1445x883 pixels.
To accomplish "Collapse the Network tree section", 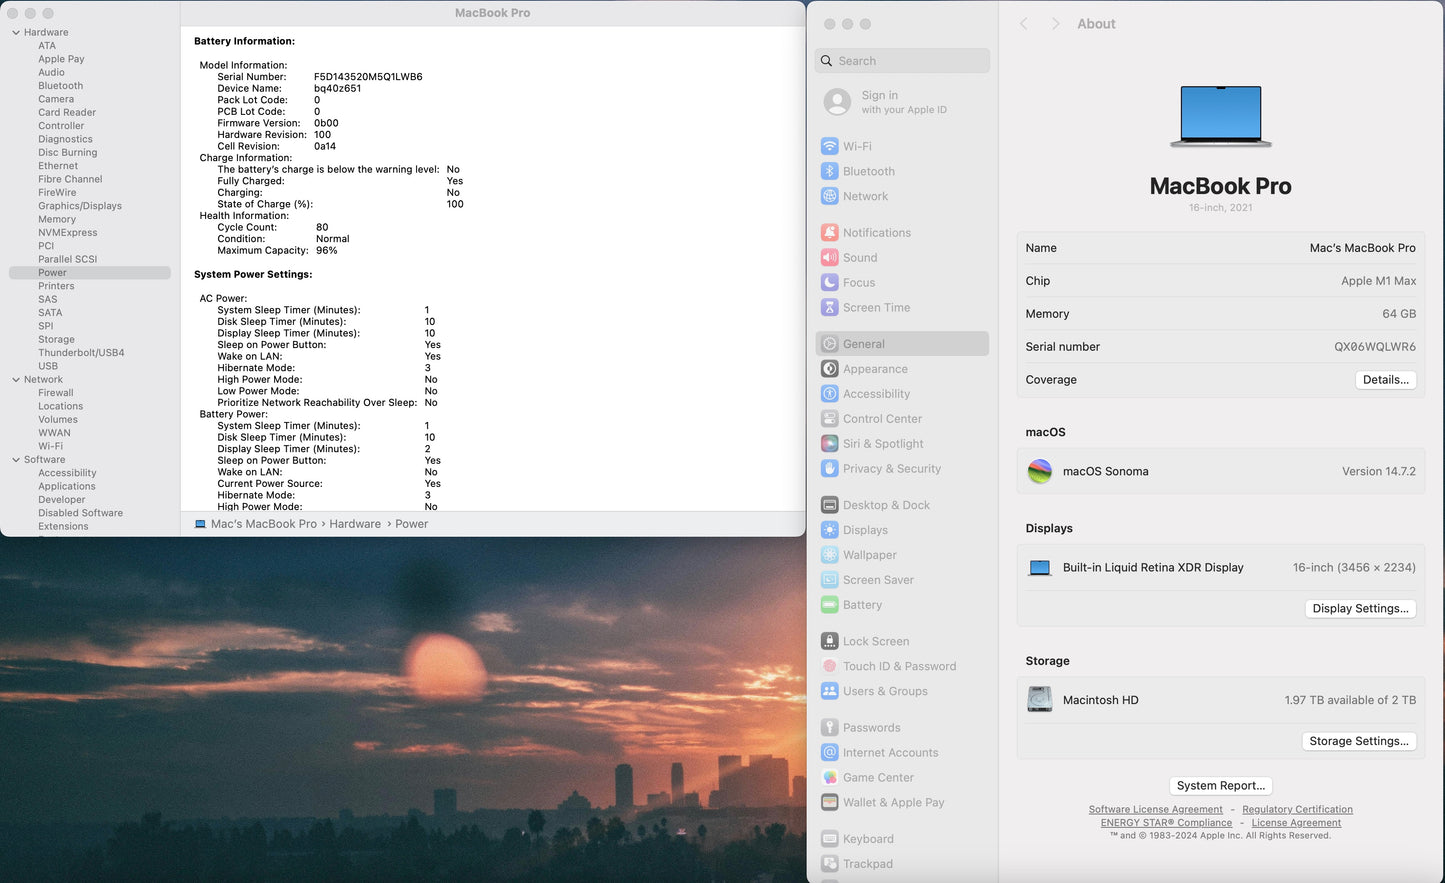I will tap(16, 380).
